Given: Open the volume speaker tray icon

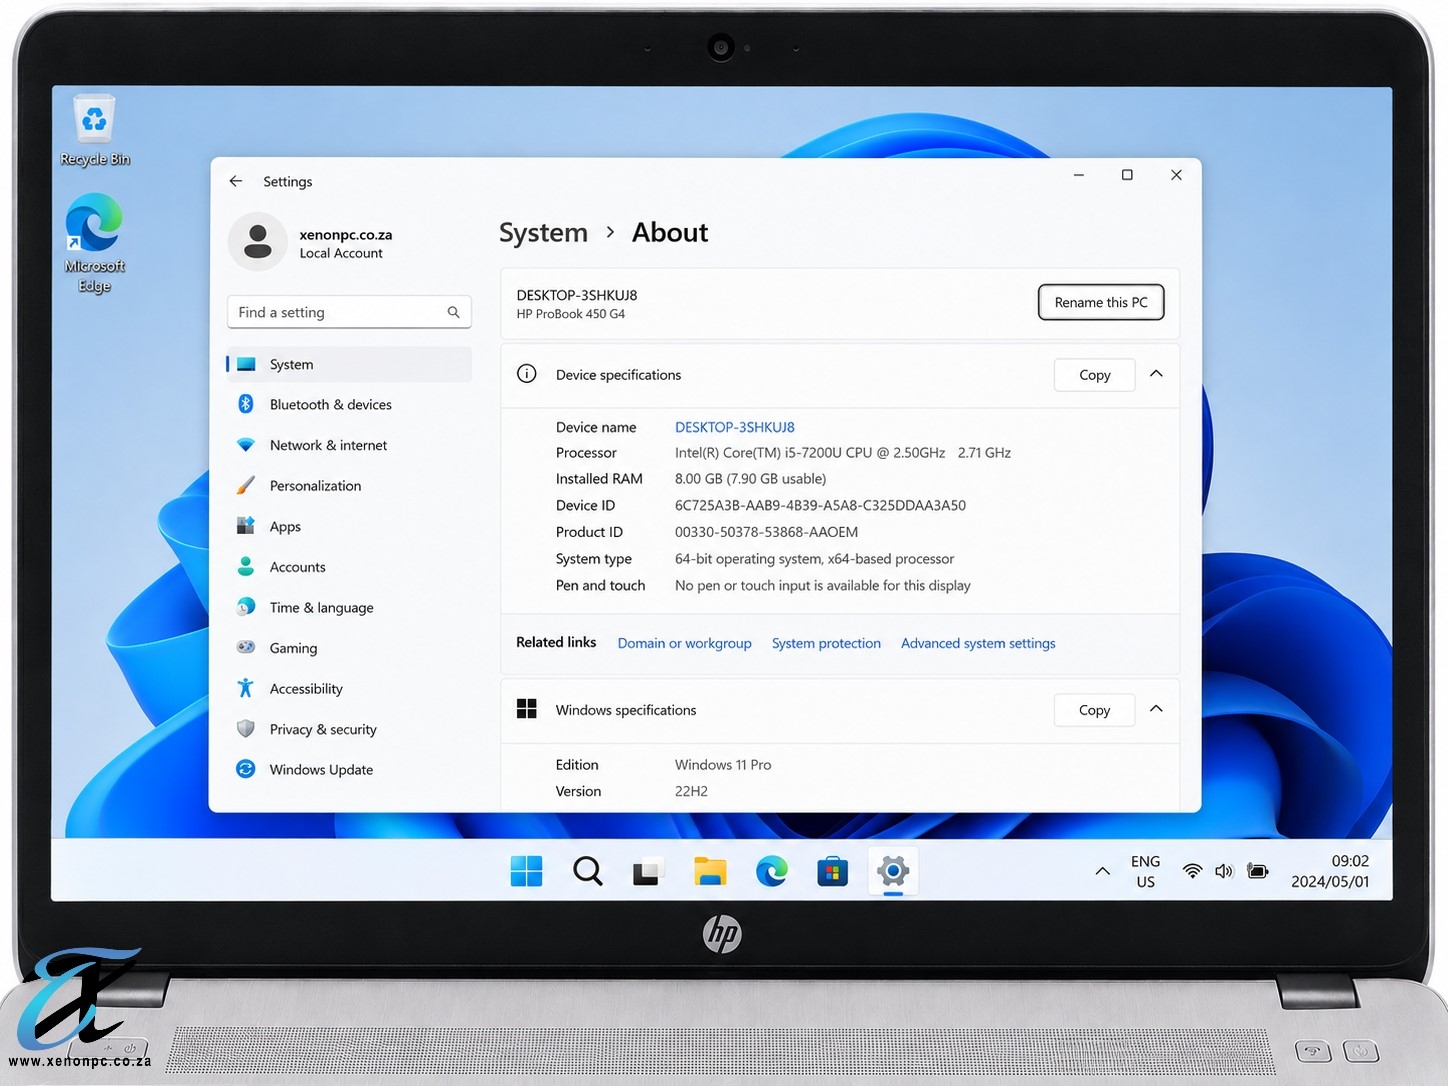Looking at the screenshot, I should coord(1224,871).
